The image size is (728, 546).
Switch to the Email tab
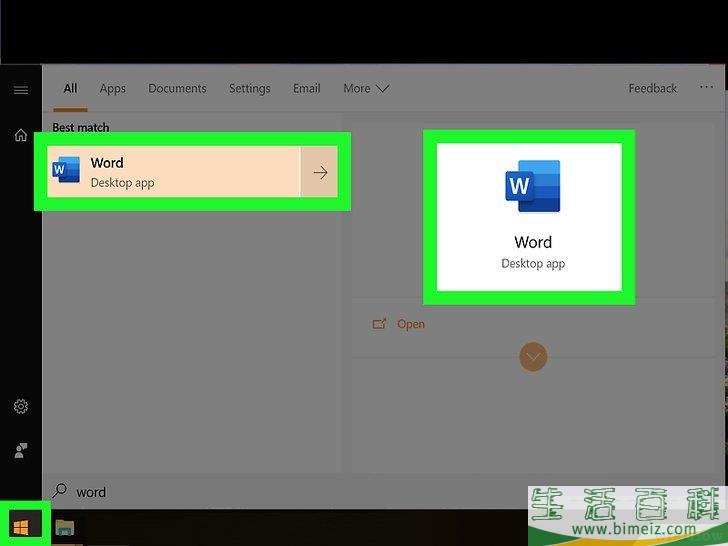tap(306, 88)
